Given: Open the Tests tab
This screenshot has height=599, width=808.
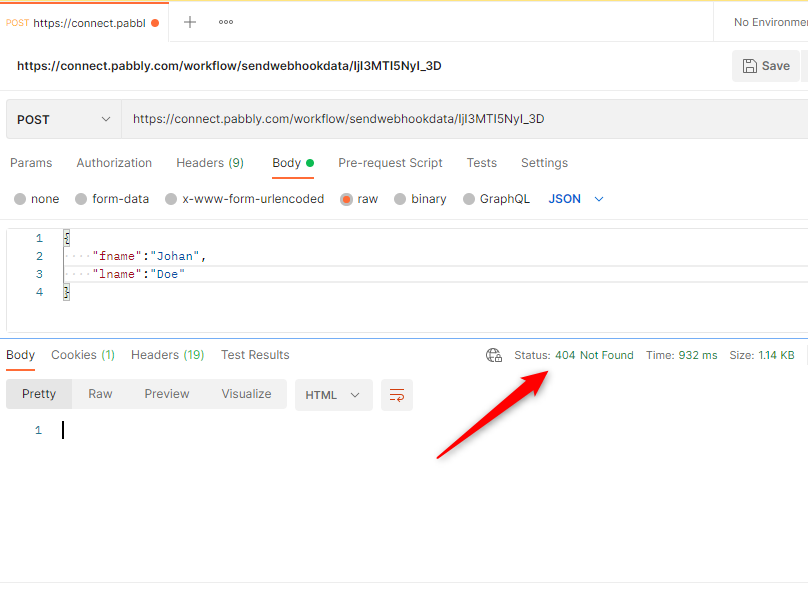Looking at the screenshot, I should click(482, 163).
